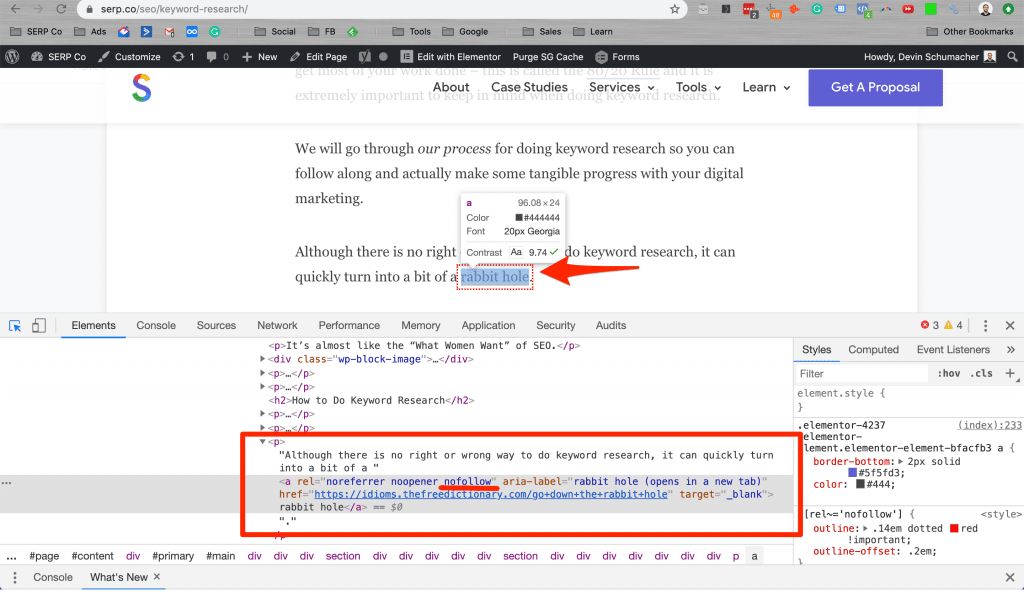Viewport: 1024px width, 604px height.
Task: Add a new style rule with plus
Action: pyautogui.click(x=1010, y=374)
